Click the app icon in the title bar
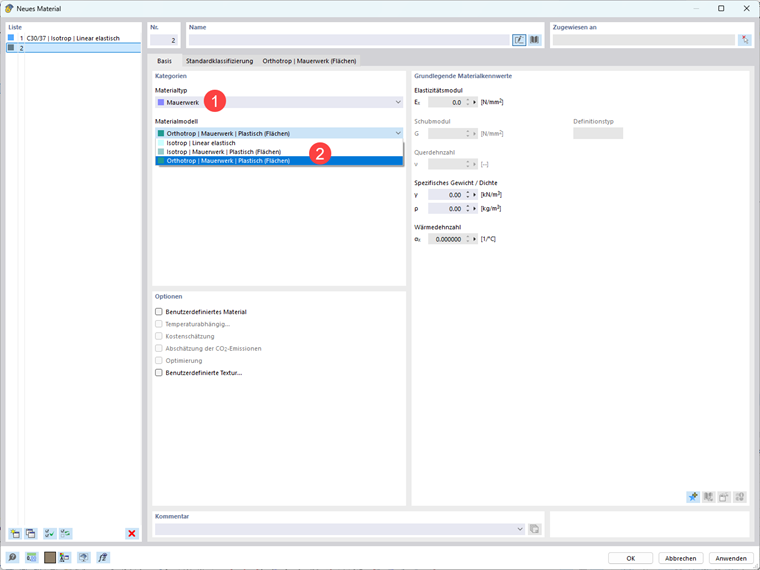 [9, 8]
